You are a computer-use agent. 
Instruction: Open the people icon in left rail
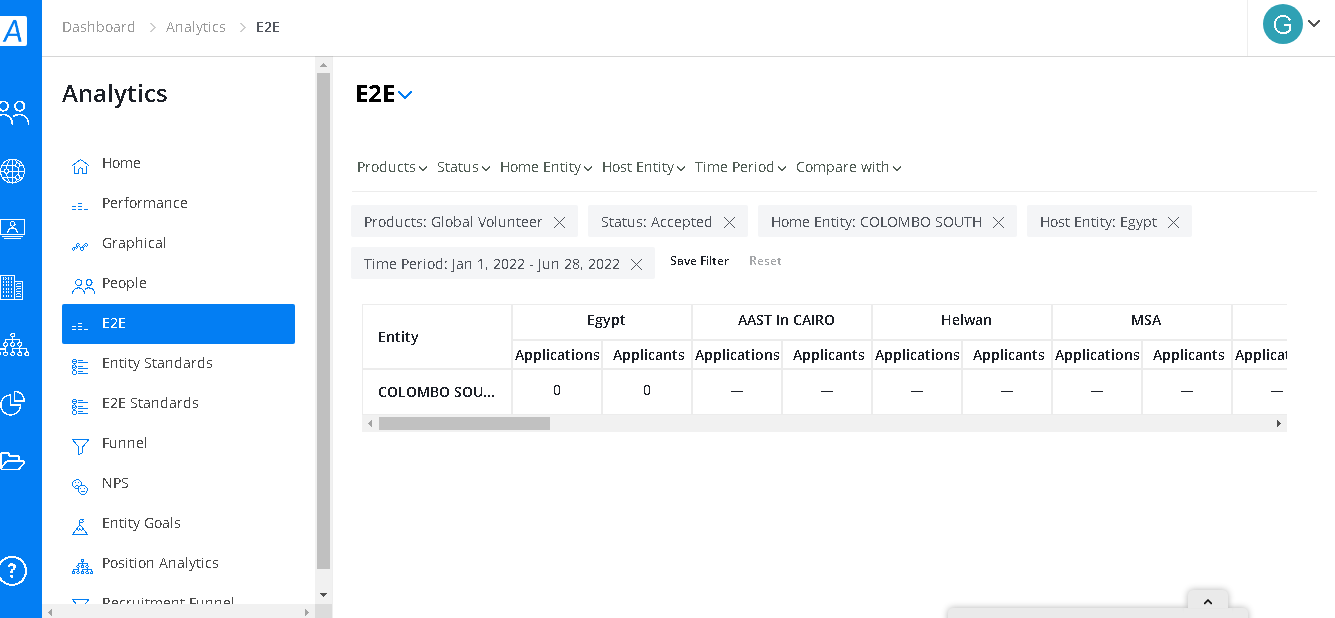tap(14, 112)
